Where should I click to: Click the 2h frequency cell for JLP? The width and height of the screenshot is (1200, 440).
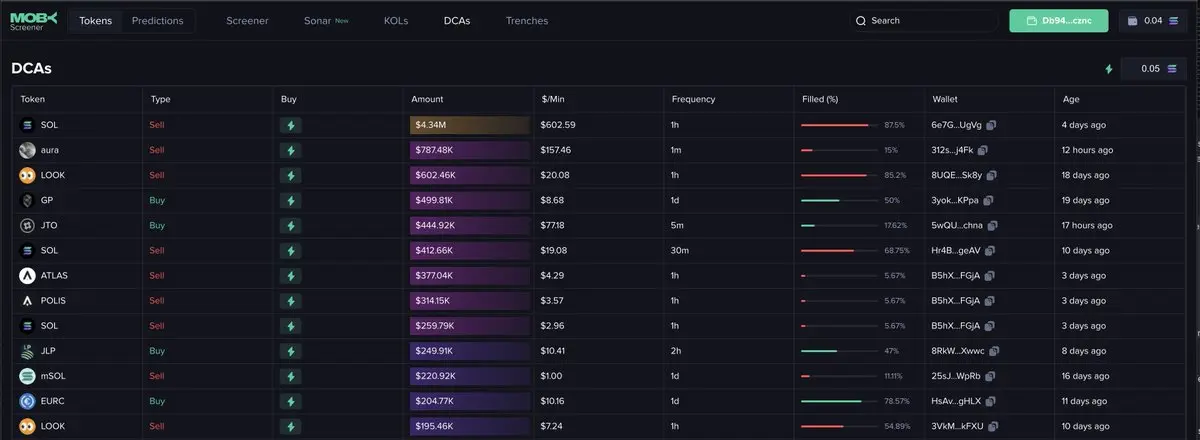pyautogui.click(x=676, y=351)
